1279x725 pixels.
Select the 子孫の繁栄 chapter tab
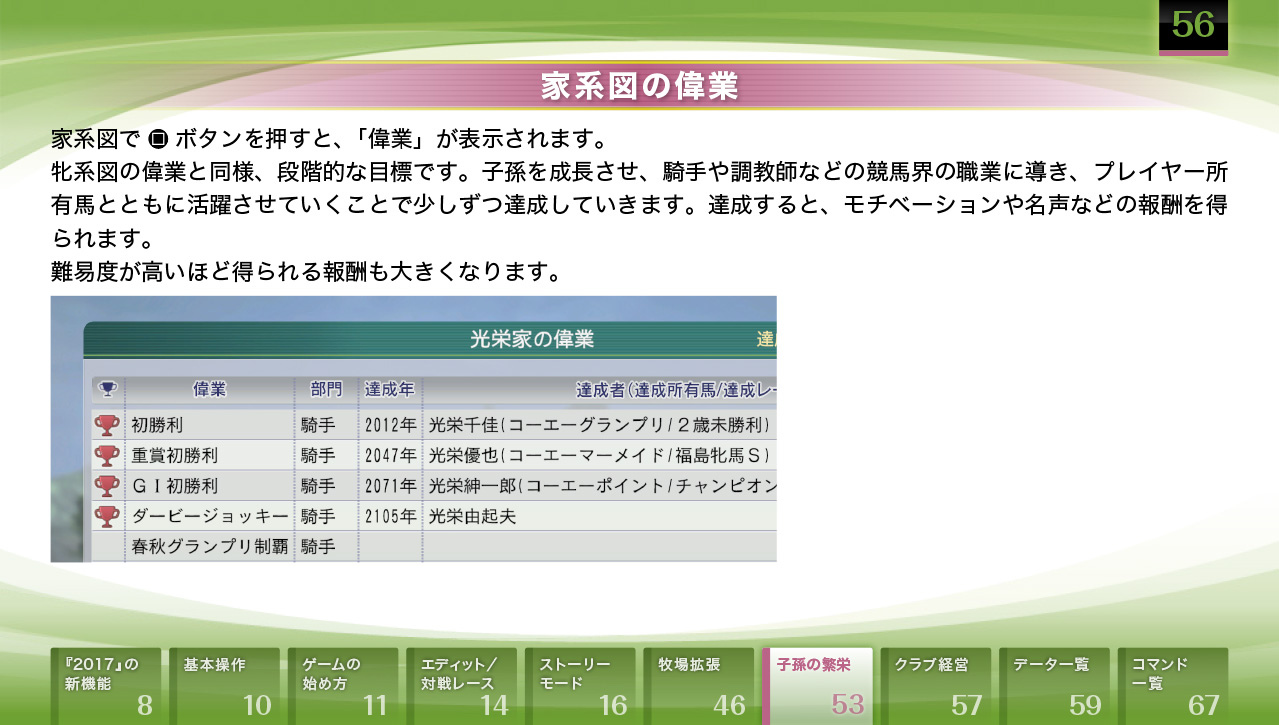point(818,686)
